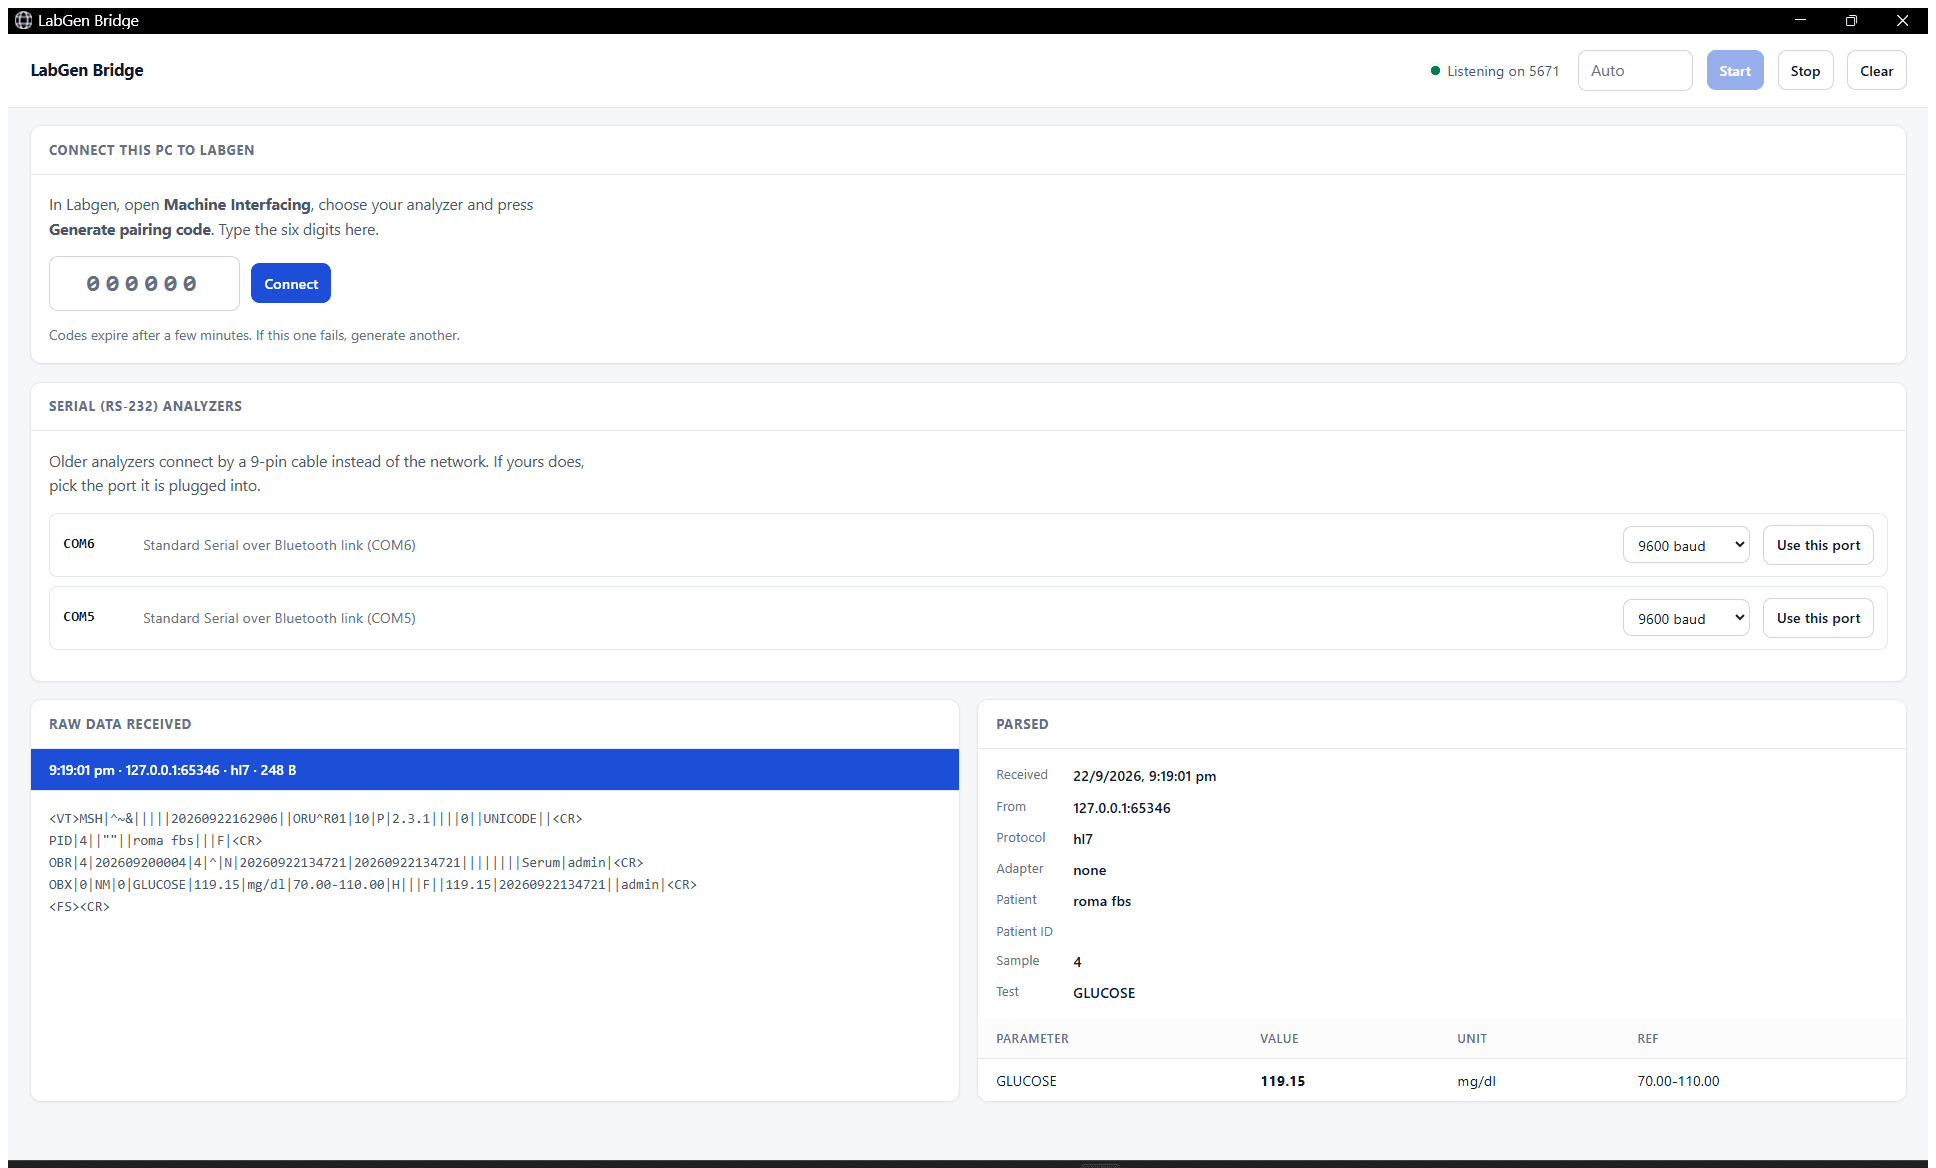Click the Adapter value none
Viewport: 1936px width, 1168px height.
pyautogui.click(x=1089, y=870)
